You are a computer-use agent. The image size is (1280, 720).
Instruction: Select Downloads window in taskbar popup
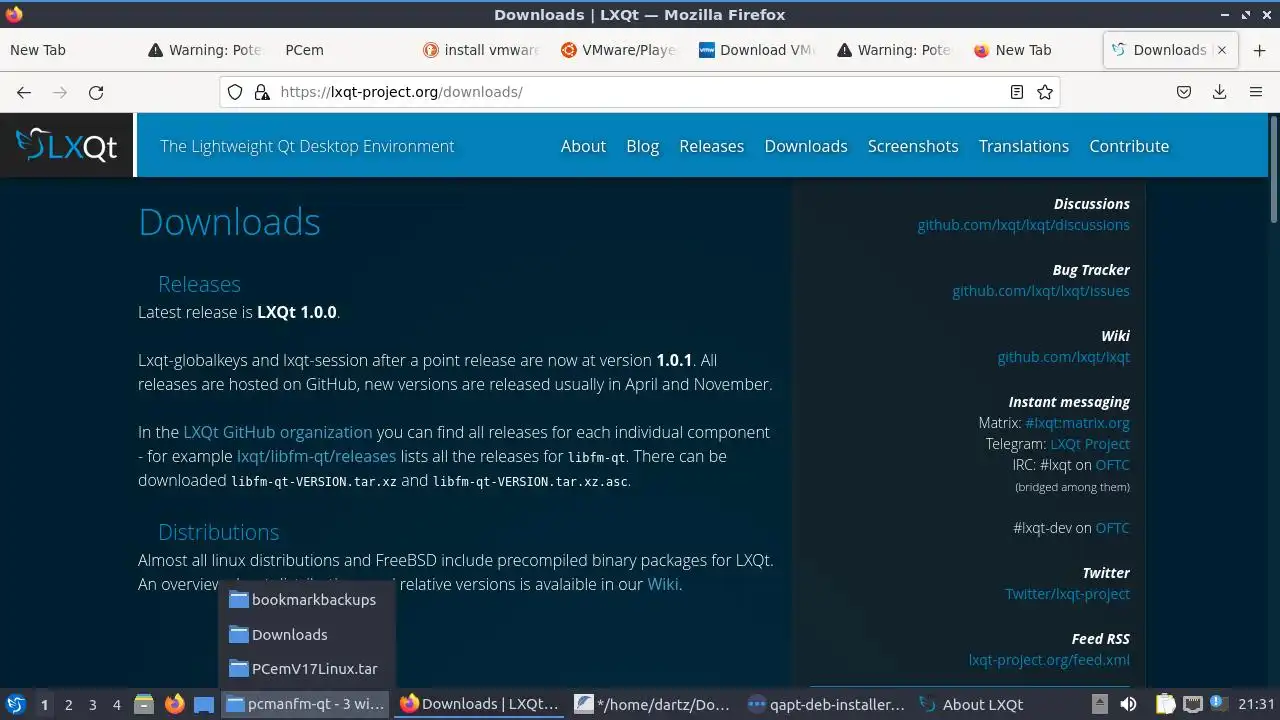307,635
